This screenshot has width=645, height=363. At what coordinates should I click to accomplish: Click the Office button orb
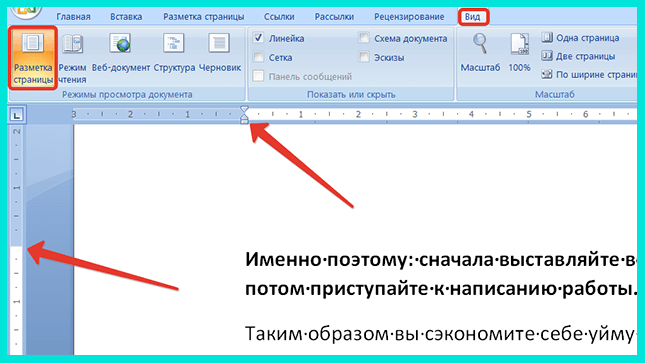coord(26,12)
